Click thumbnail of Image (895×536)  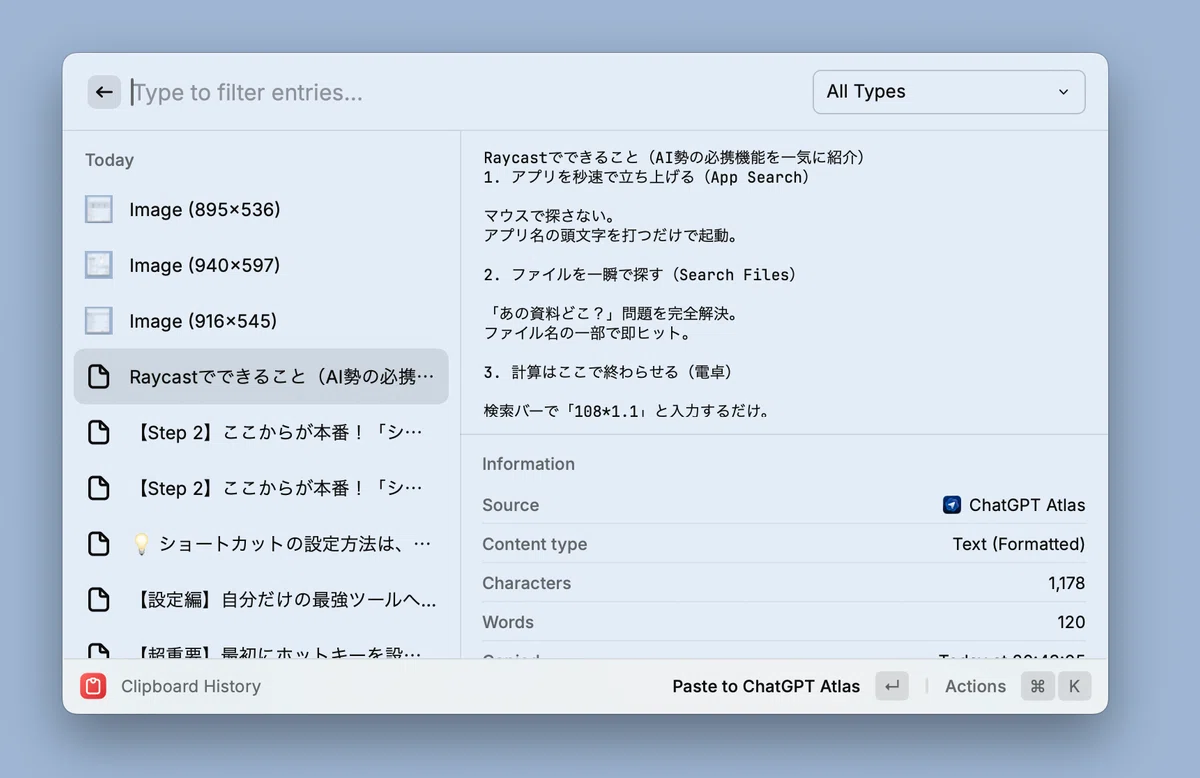pos(99,209)
